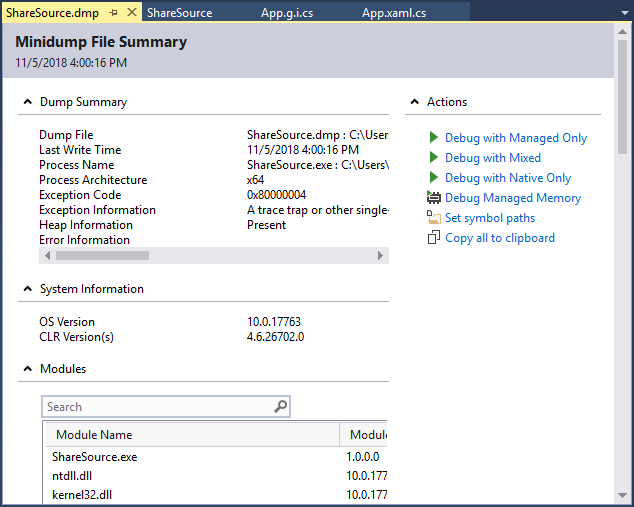The width and height of the screenshot is (634, 507).
Task: Switch to the App.g.i.cs tab
Action: coord(286,13)
